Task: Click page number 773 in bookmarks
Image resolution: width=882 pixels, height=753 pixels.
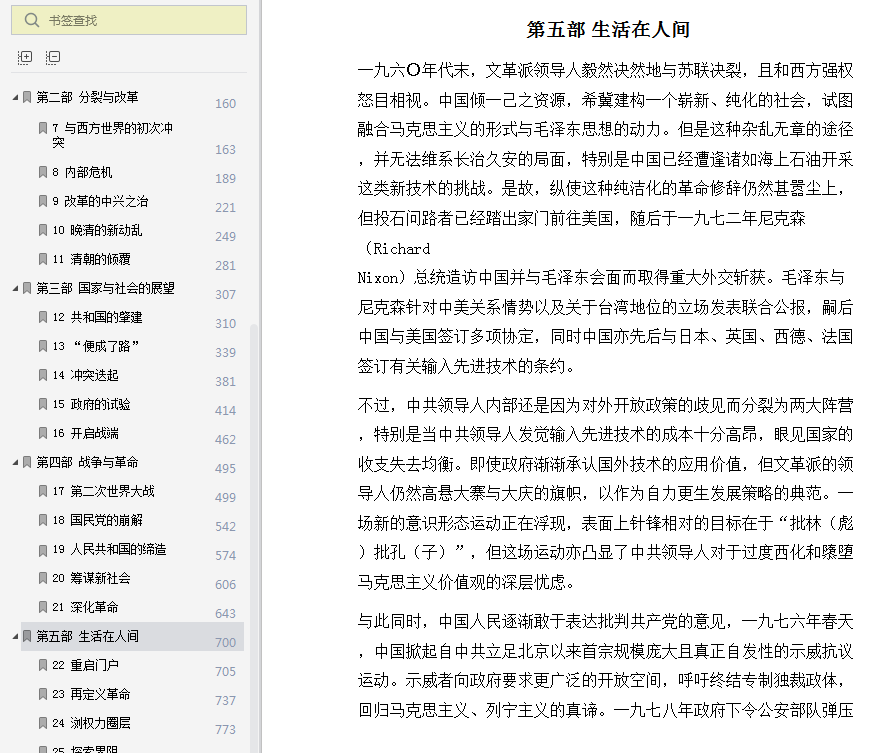Action: point(226,729)
